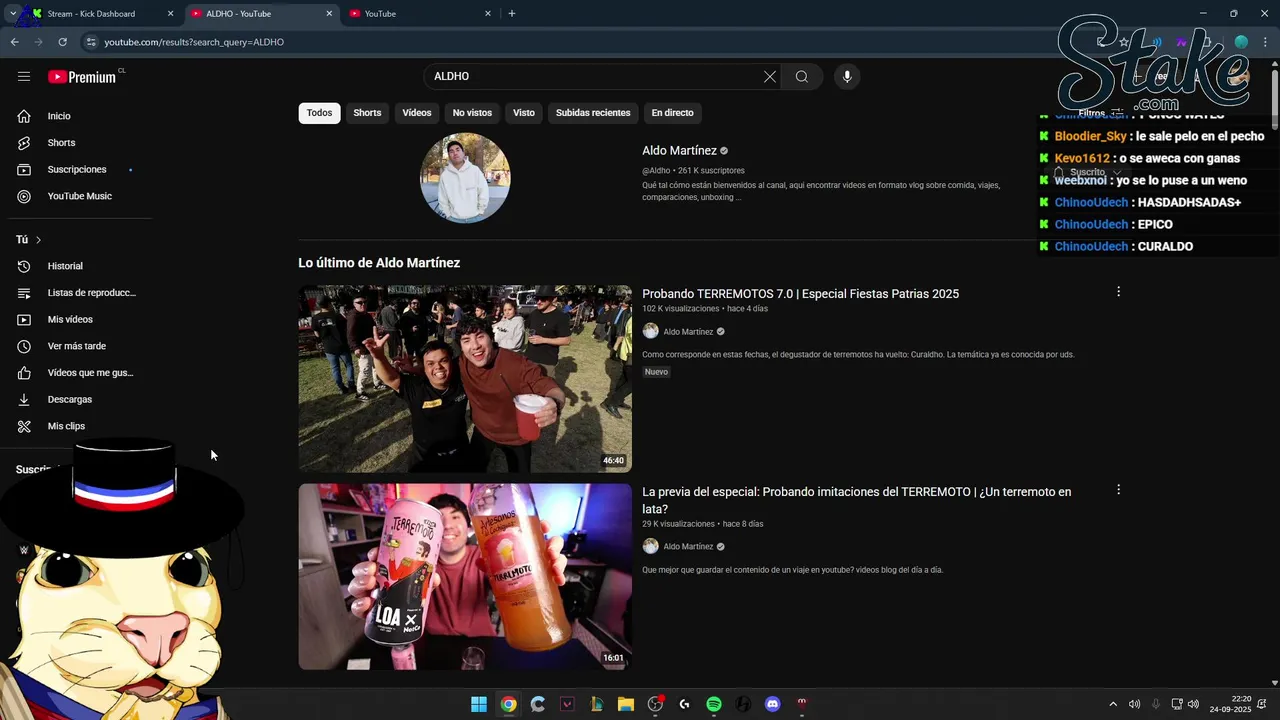Open options menu for La previa video
Screen dimensions: 1280x720
coord(1118,490)
